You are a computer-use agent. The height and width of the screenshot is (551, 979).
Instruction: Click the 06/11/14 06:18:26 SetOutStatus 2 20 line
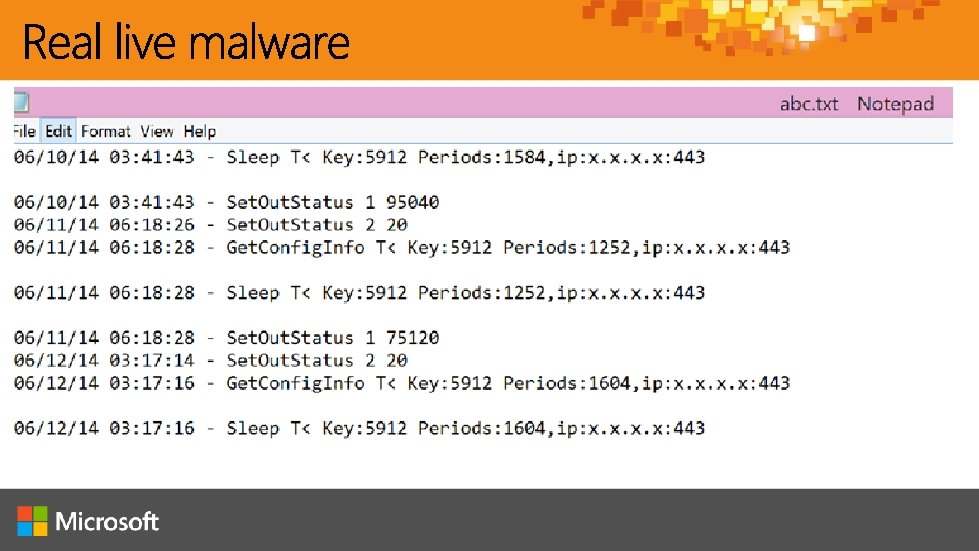[211, 225]
